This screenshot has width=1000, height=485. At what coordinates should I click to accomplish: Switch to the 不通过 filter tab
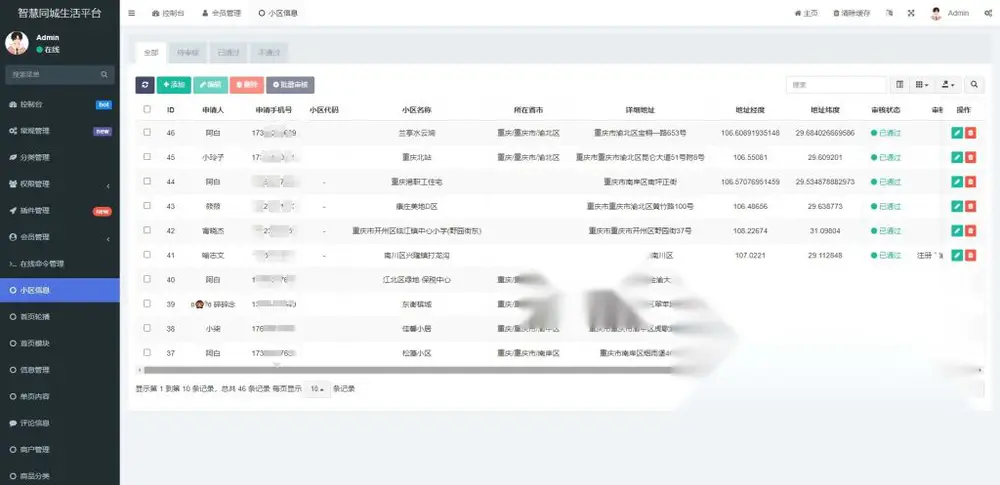coord(269,53)
